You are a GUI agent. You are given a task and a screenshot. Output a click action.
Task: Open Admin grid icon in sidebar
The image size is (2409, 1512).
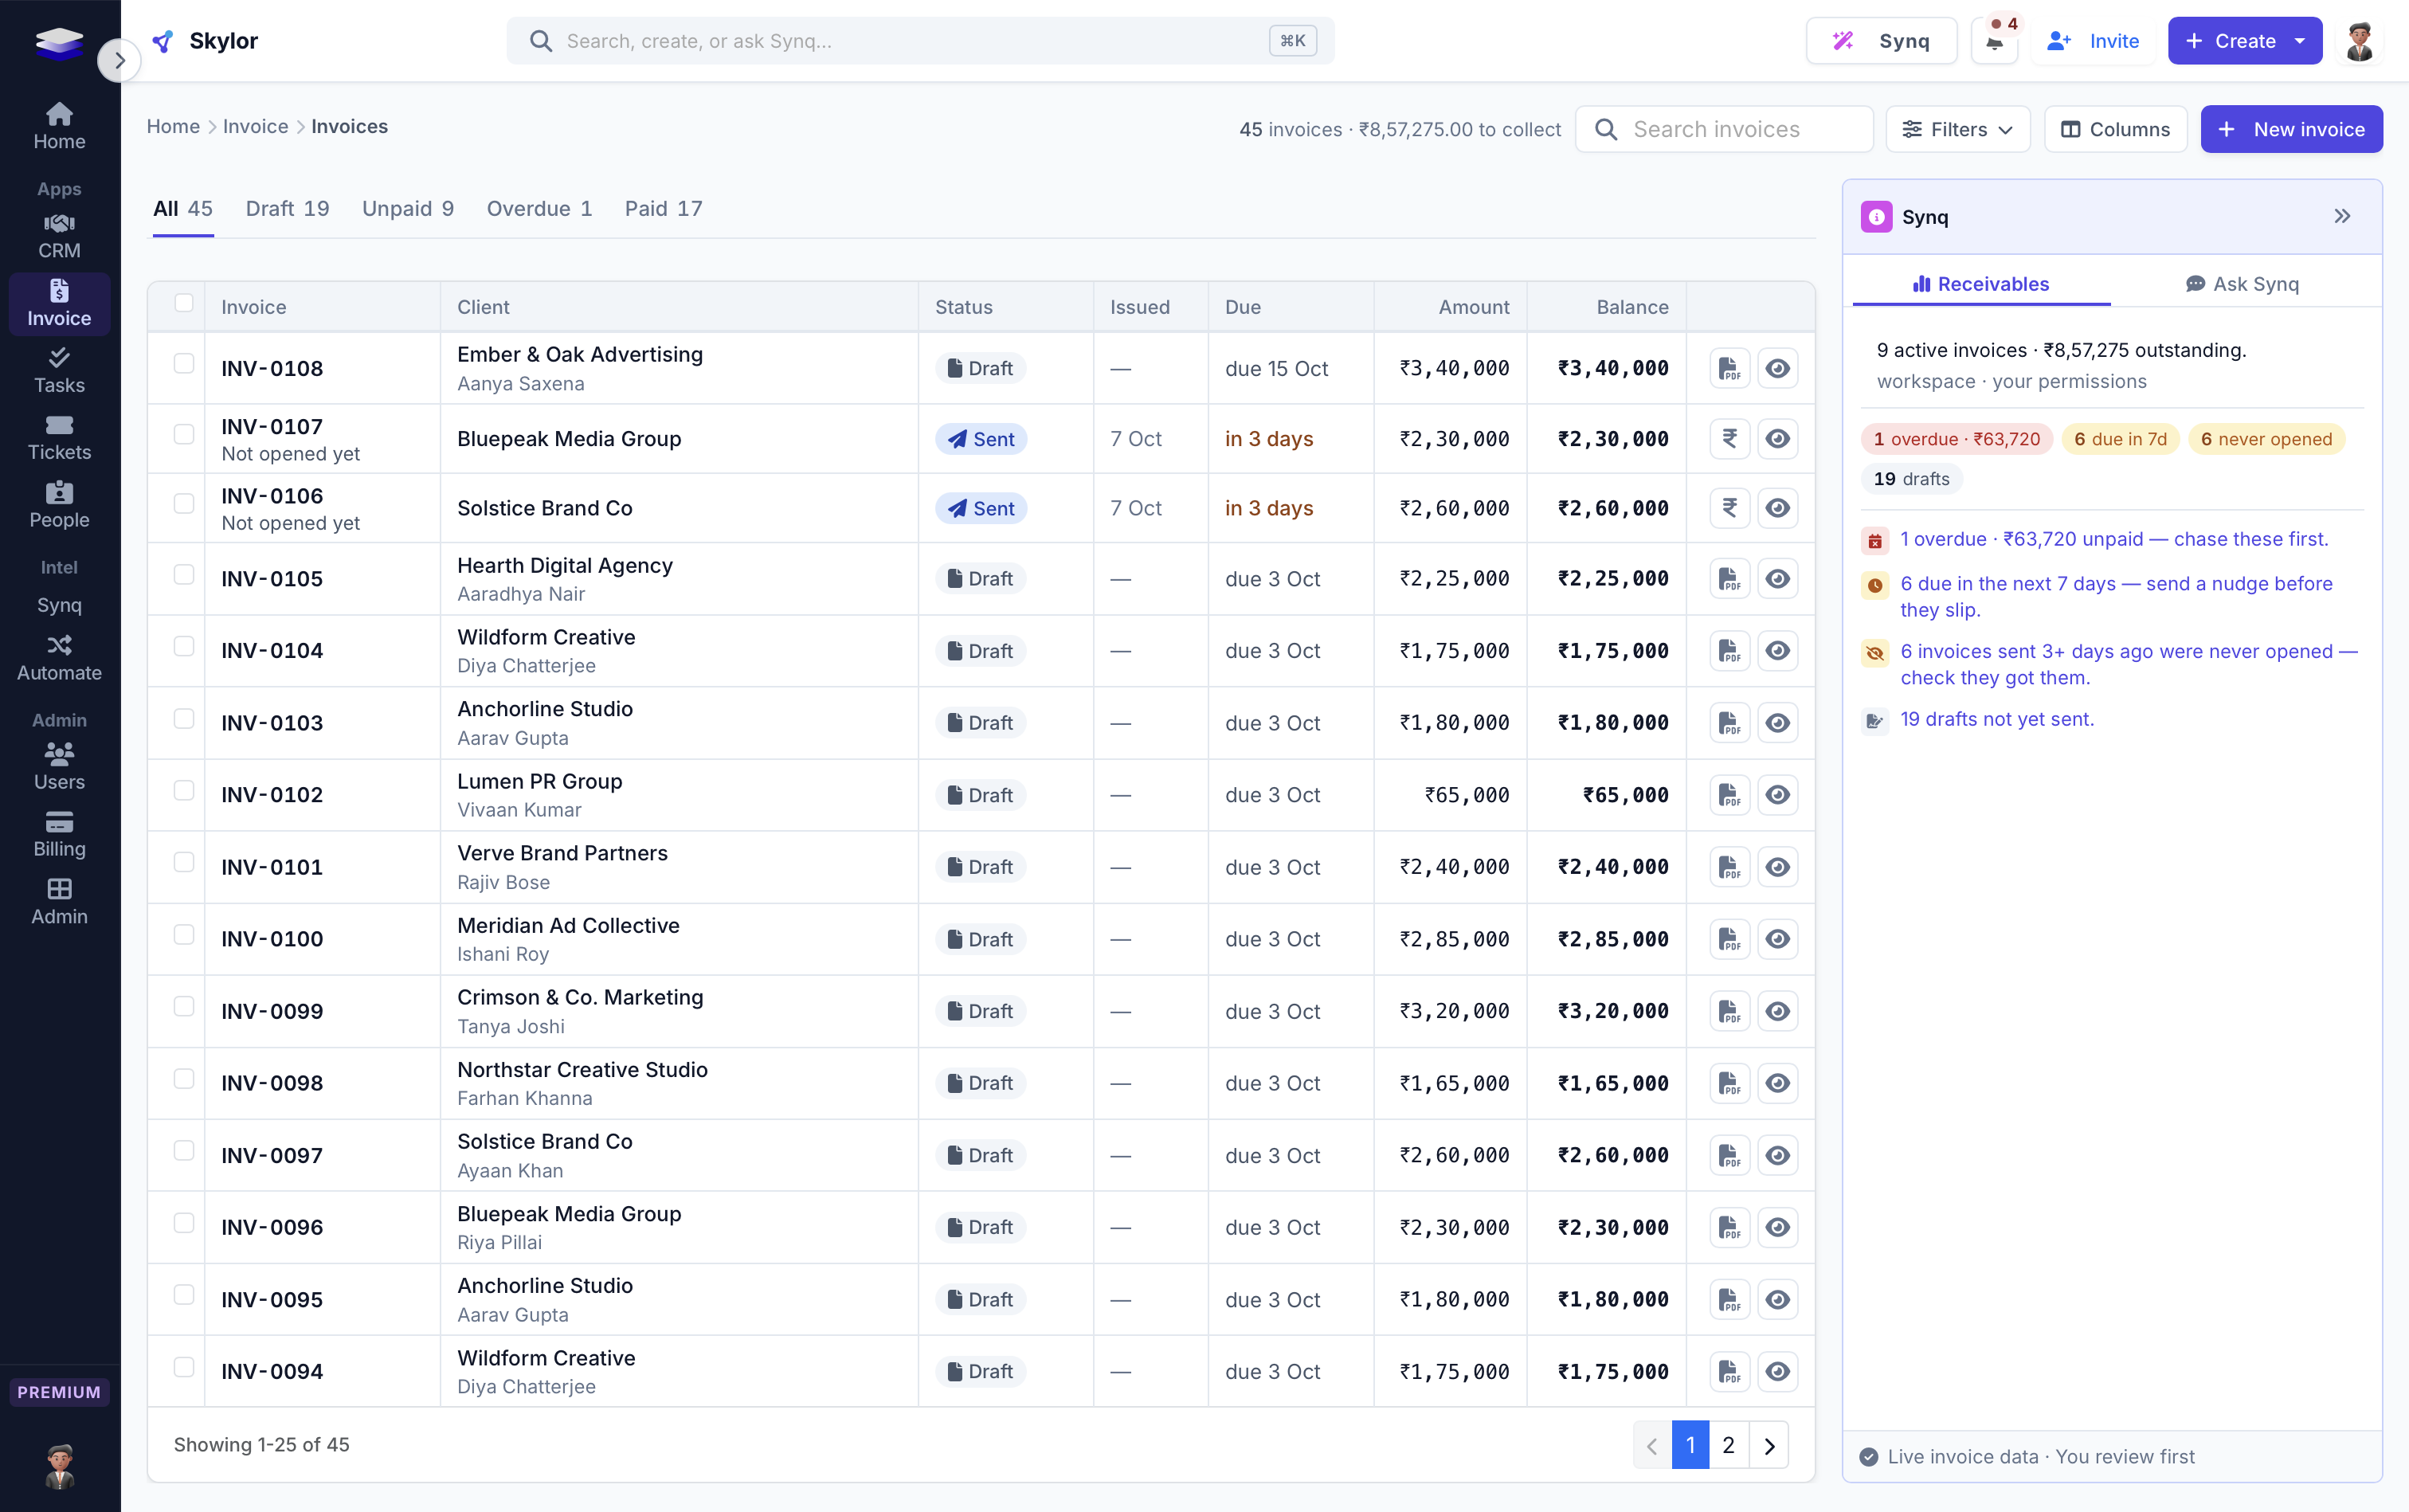[x=59, y=901]
